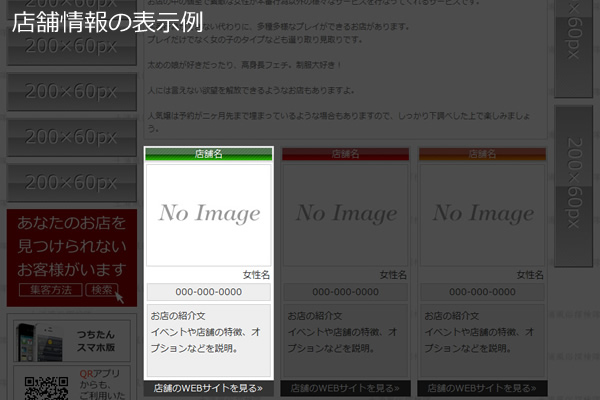Click the highlighted store's お店の紹介文 description box
Image resolution: width=600 pixels, height=400 pixels.
(x=209, y=340)
